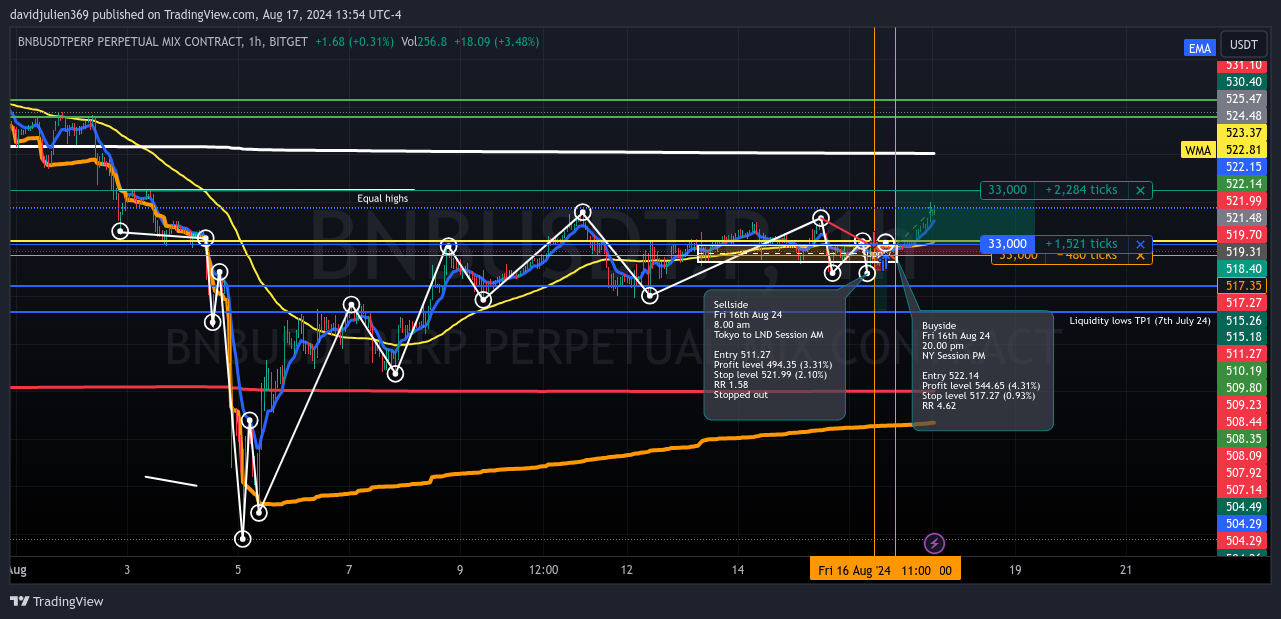1281x619 pixels.
Task: Click the BNBUSDTPERP PERPETUAL MIX CONTRACT title
Action: click(x=130, y=41)
